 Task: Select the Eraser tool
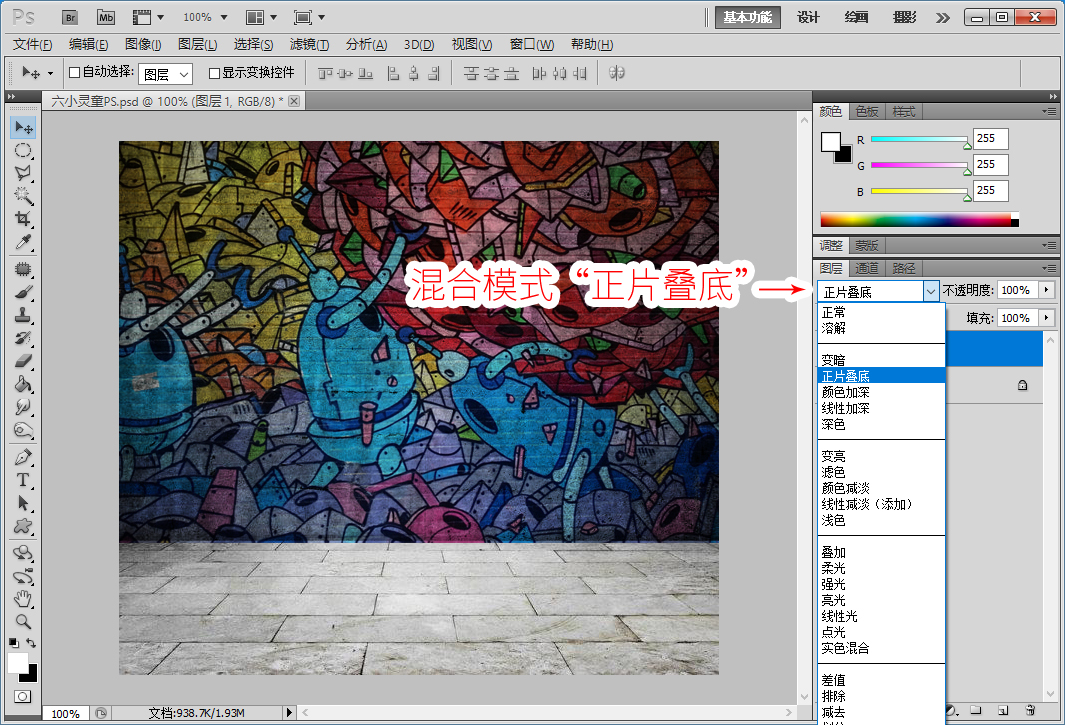23,361
